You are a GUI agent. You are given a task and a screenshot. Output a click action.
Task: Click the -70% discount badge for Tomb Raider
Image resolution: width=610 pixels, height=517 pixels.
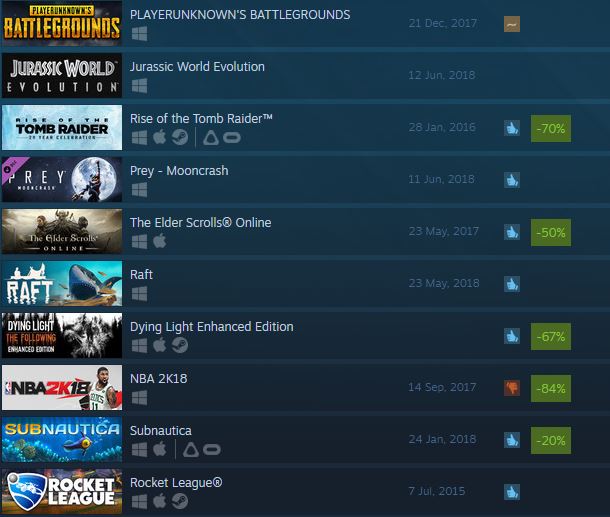[x=551, y=128]
